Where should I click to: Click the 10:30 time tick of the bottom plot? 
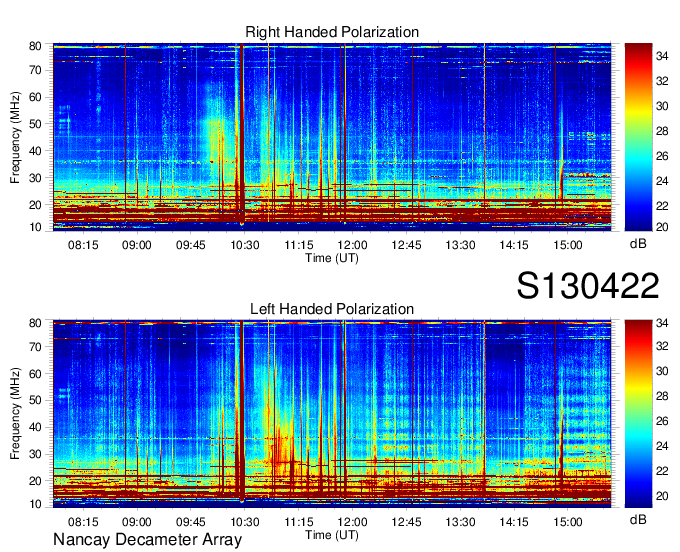point(245,522)
